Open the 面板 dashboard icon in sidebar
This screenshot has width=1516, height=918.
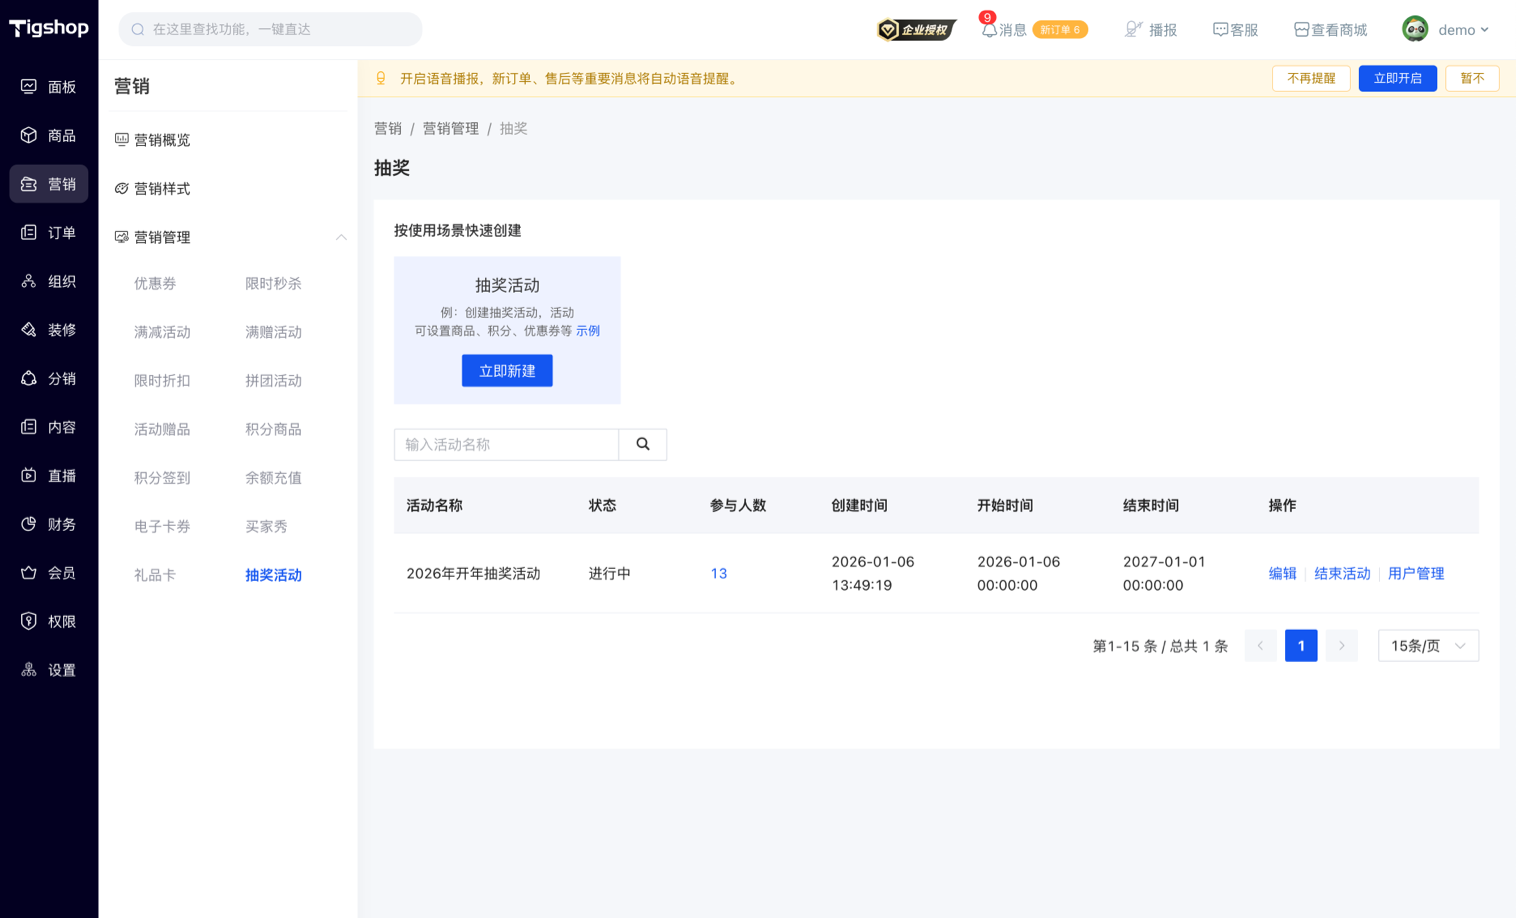[29, 87]
